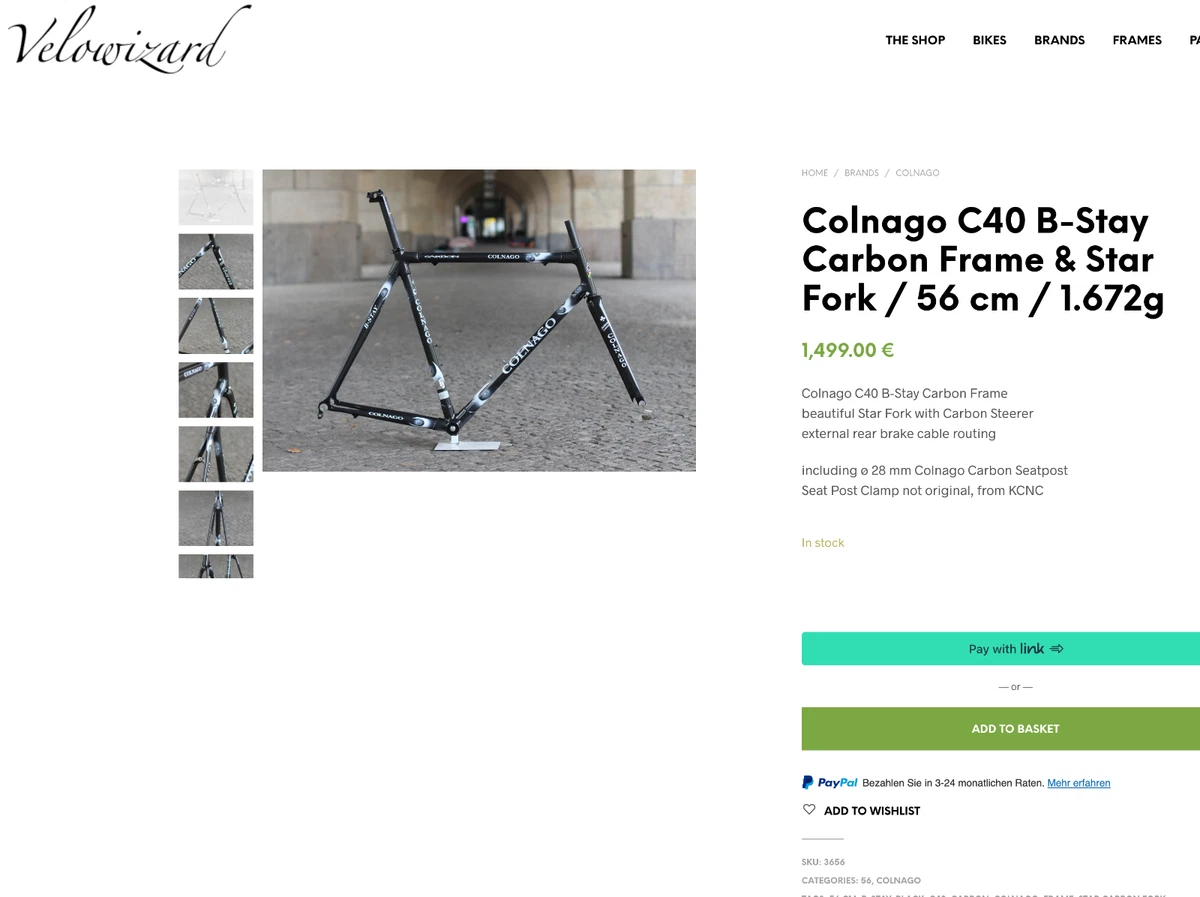Click the ADD TO BASKET button

coord(1001,729)
